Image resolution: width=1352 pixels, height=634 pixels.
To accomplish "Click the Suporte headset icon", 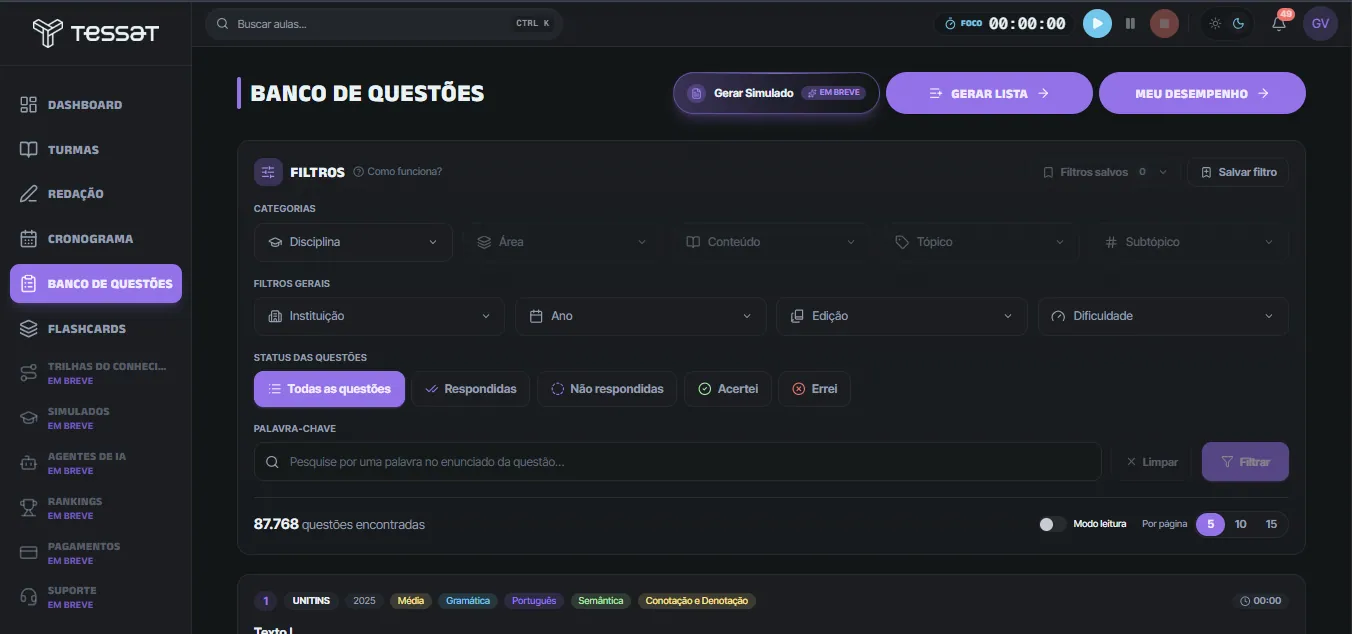I will [x=29, y=597].
